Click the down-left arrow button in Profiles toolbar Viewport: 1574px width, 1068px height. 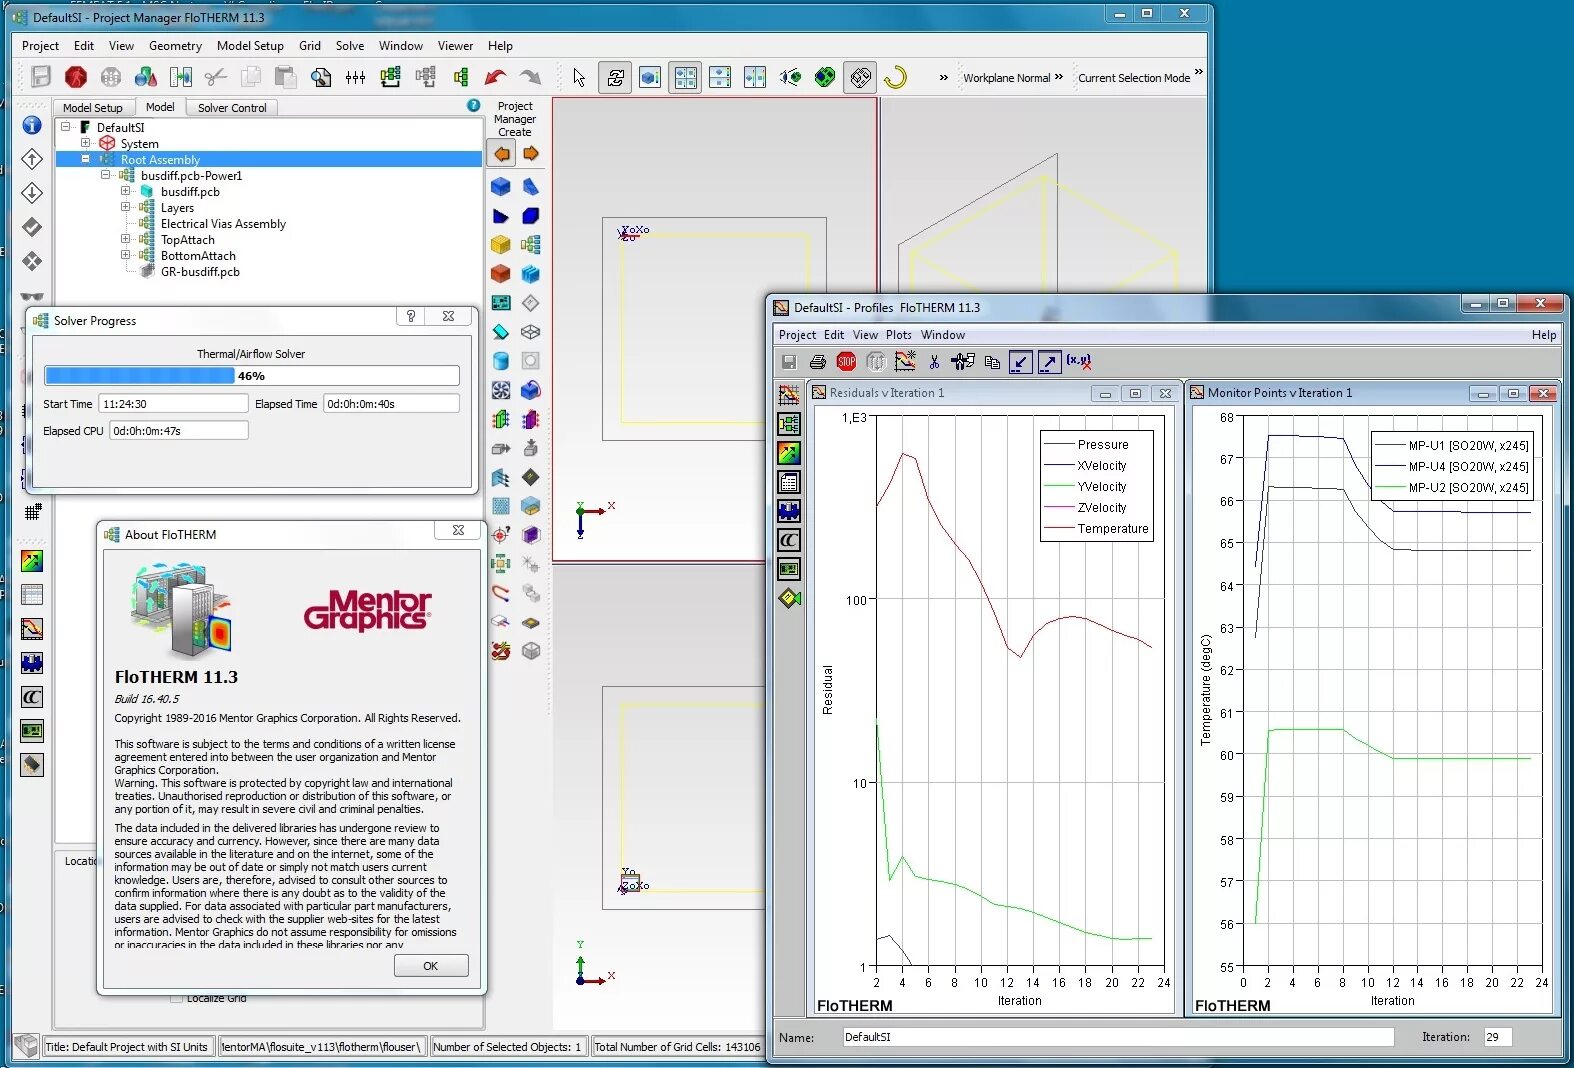(1020, 362)
